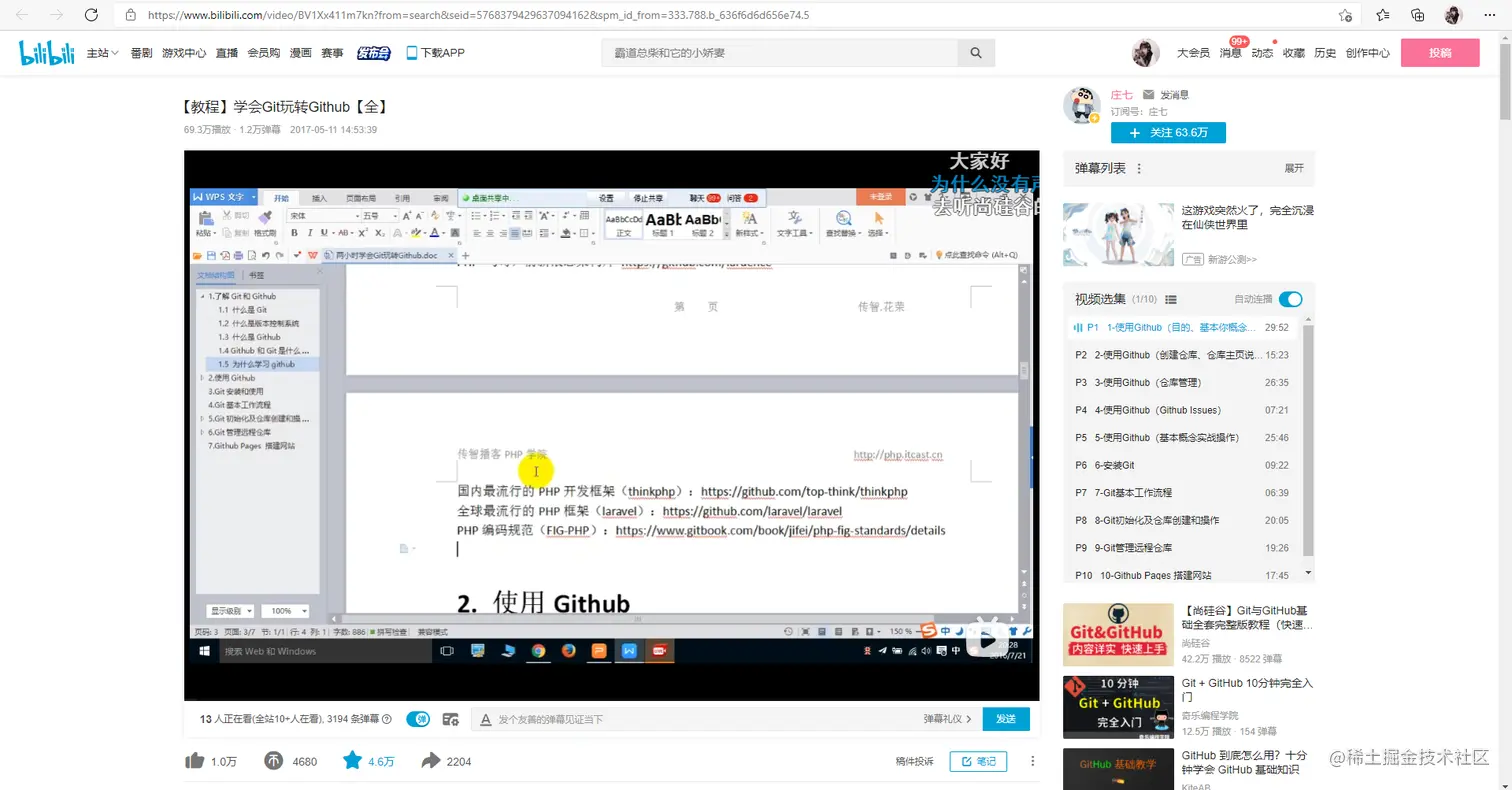Viewport: 1512px width, 790px height.
Task: Select episode P4 4-使用Github（Github Issues）
Action: (1182, 410)
